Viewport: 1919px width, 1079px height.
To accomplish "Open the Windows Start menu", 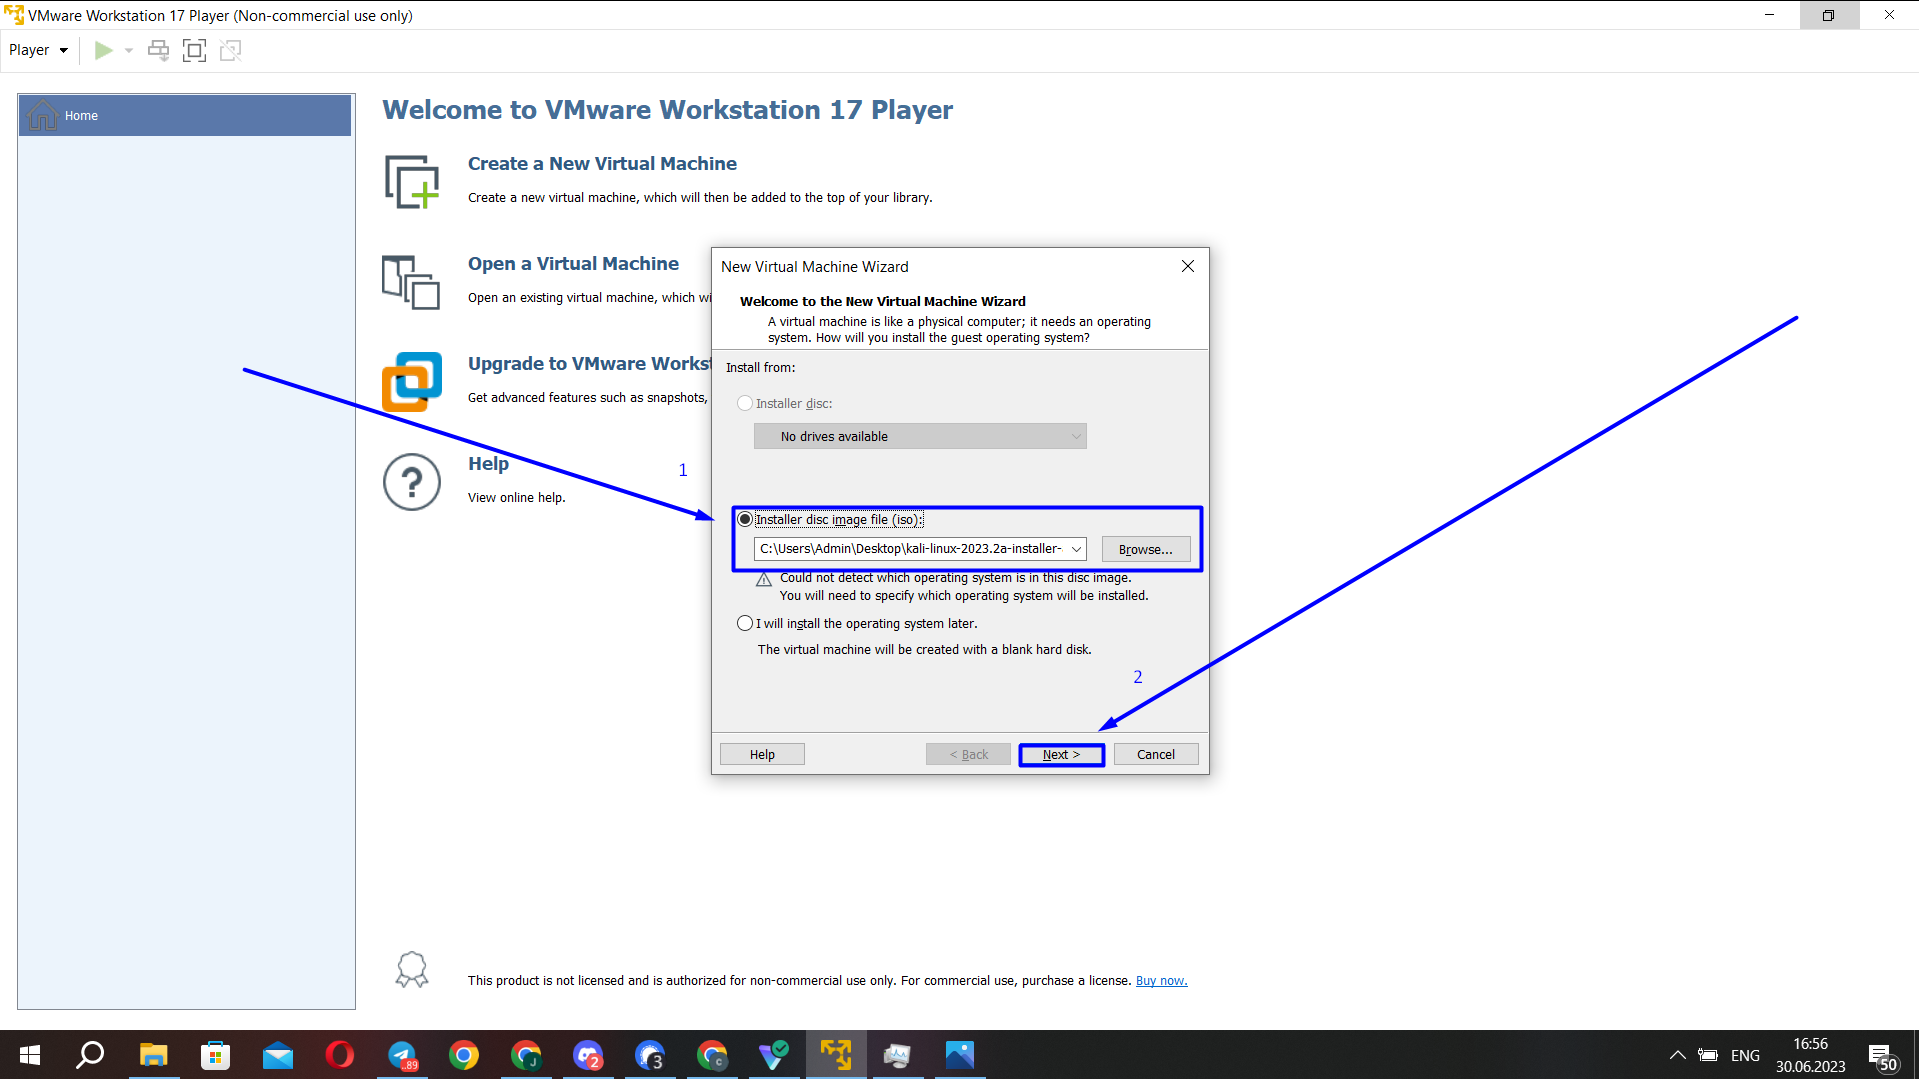I will 30,1055.
